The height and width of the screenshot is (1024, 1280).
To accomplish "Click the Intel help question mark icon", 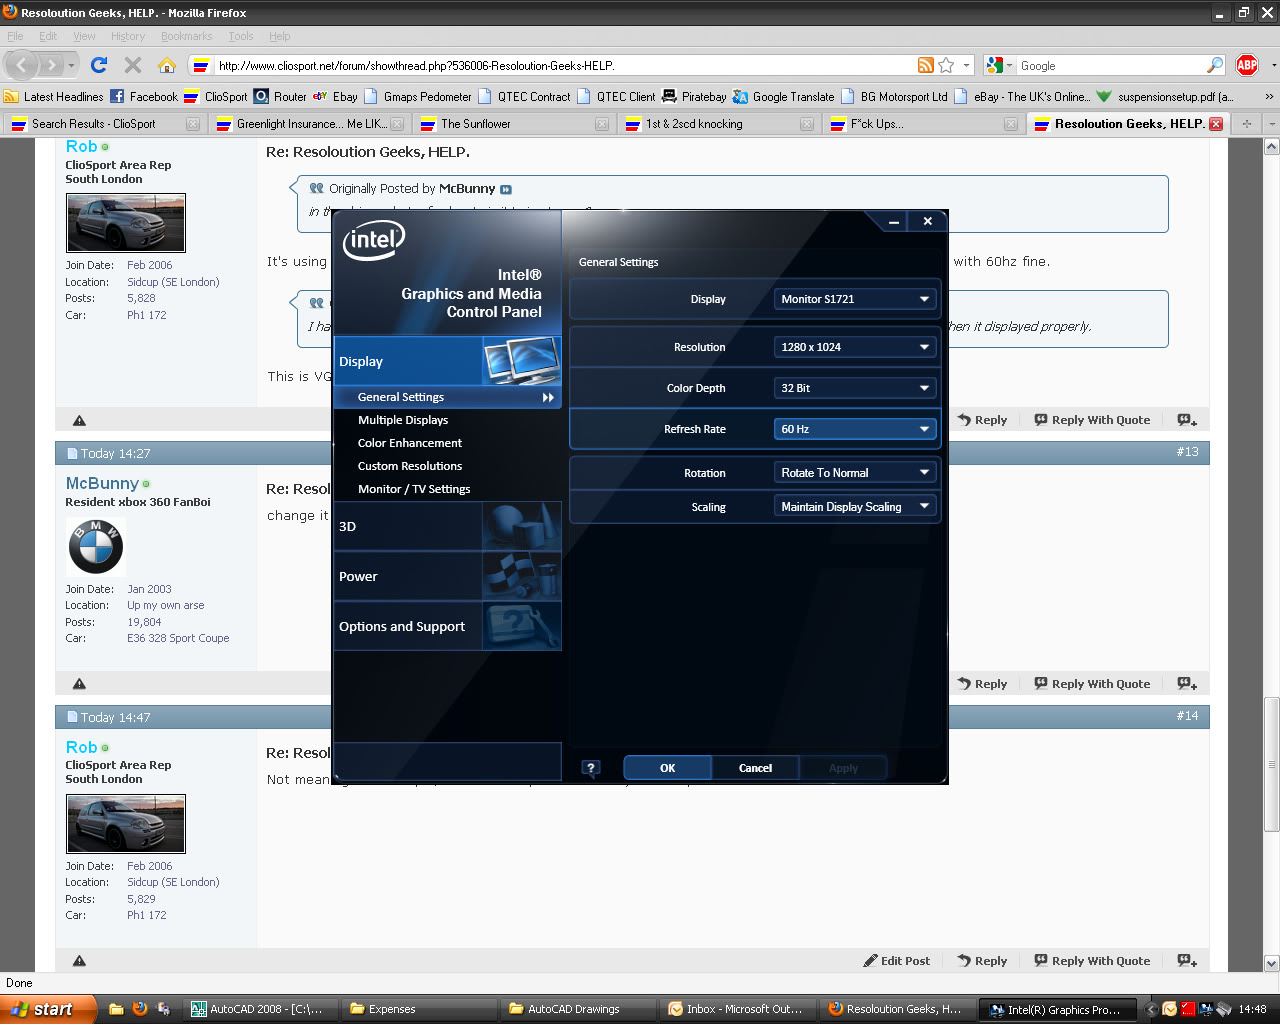I will (x=591, y=768).
